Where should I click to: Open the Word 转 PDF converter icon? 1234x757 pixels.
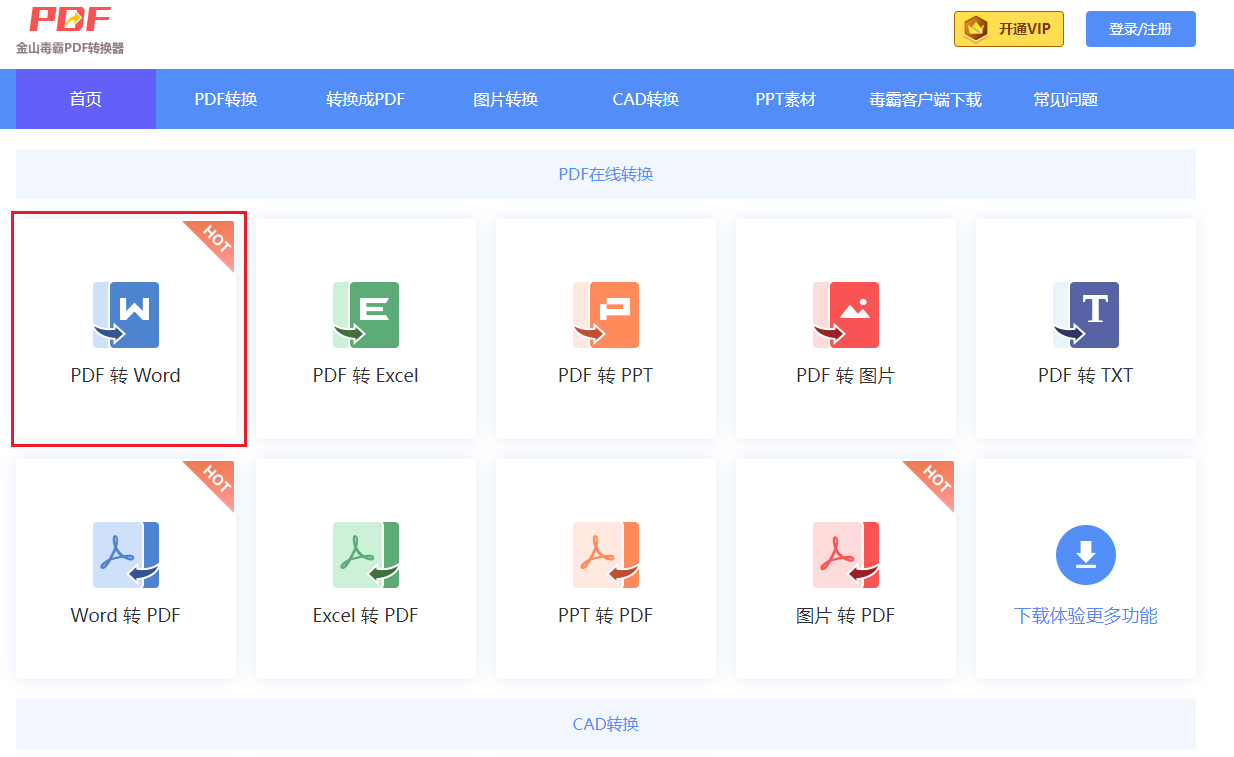[x=126, y=555]
